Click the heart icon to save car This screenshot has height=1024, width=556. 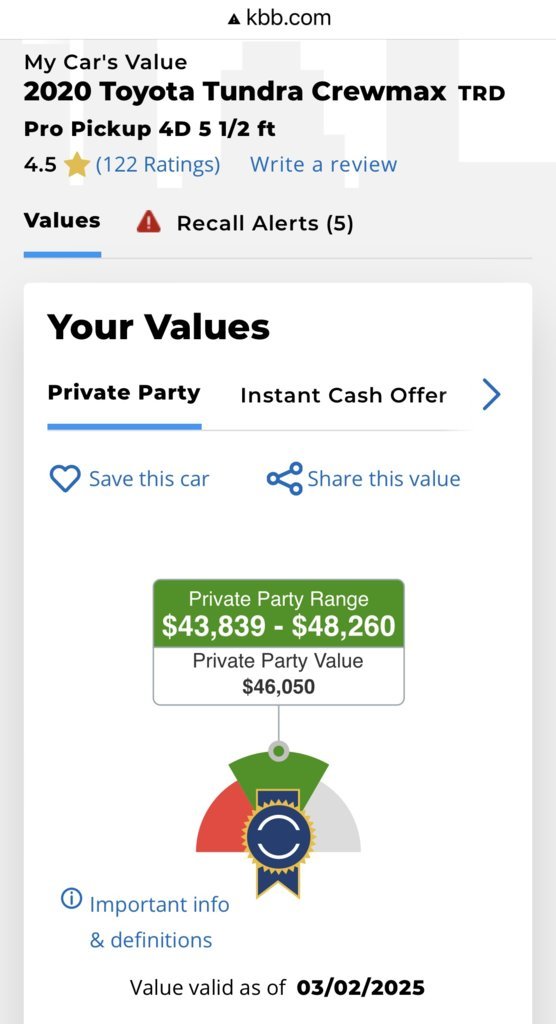65,479
